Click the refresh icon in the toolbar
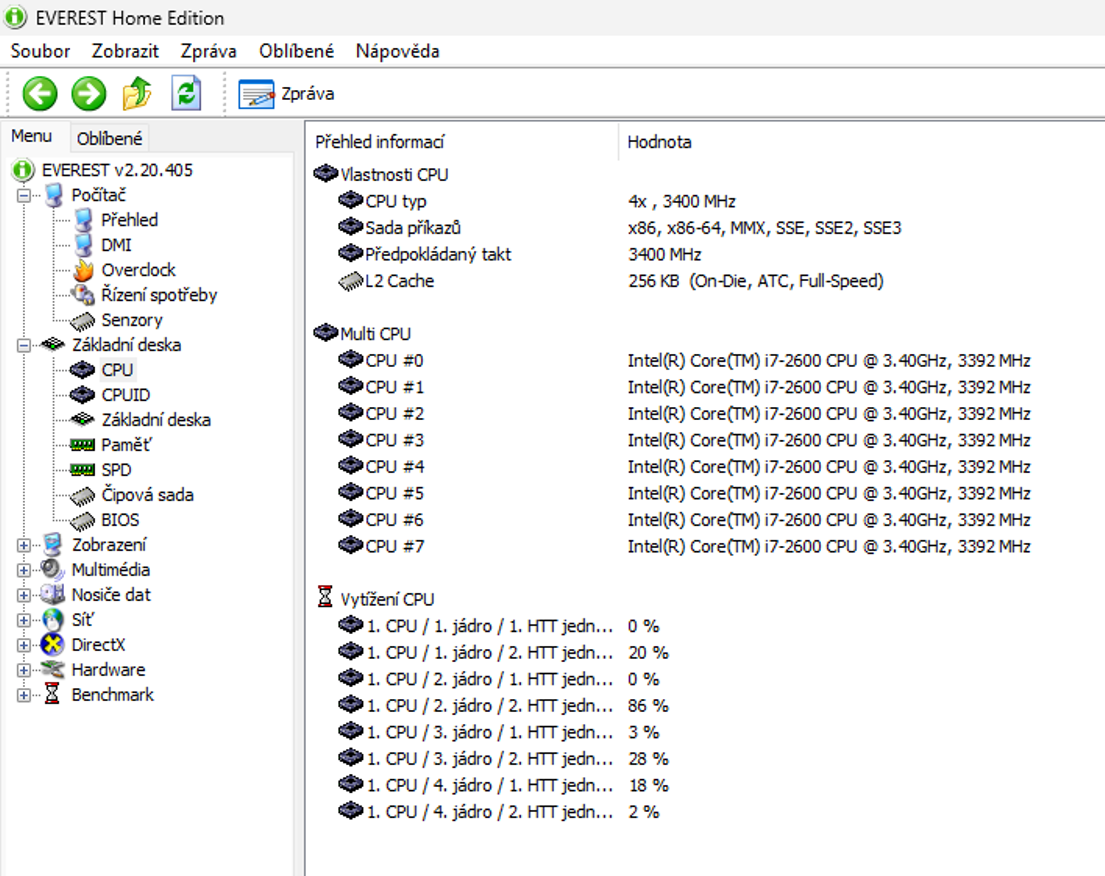 (186, 93)
